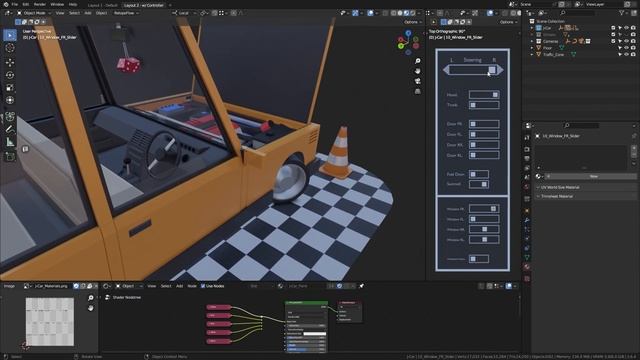Select the Transform tool
Image resolution: width=640 pixels, height=360 pixels.
point(10,100)
